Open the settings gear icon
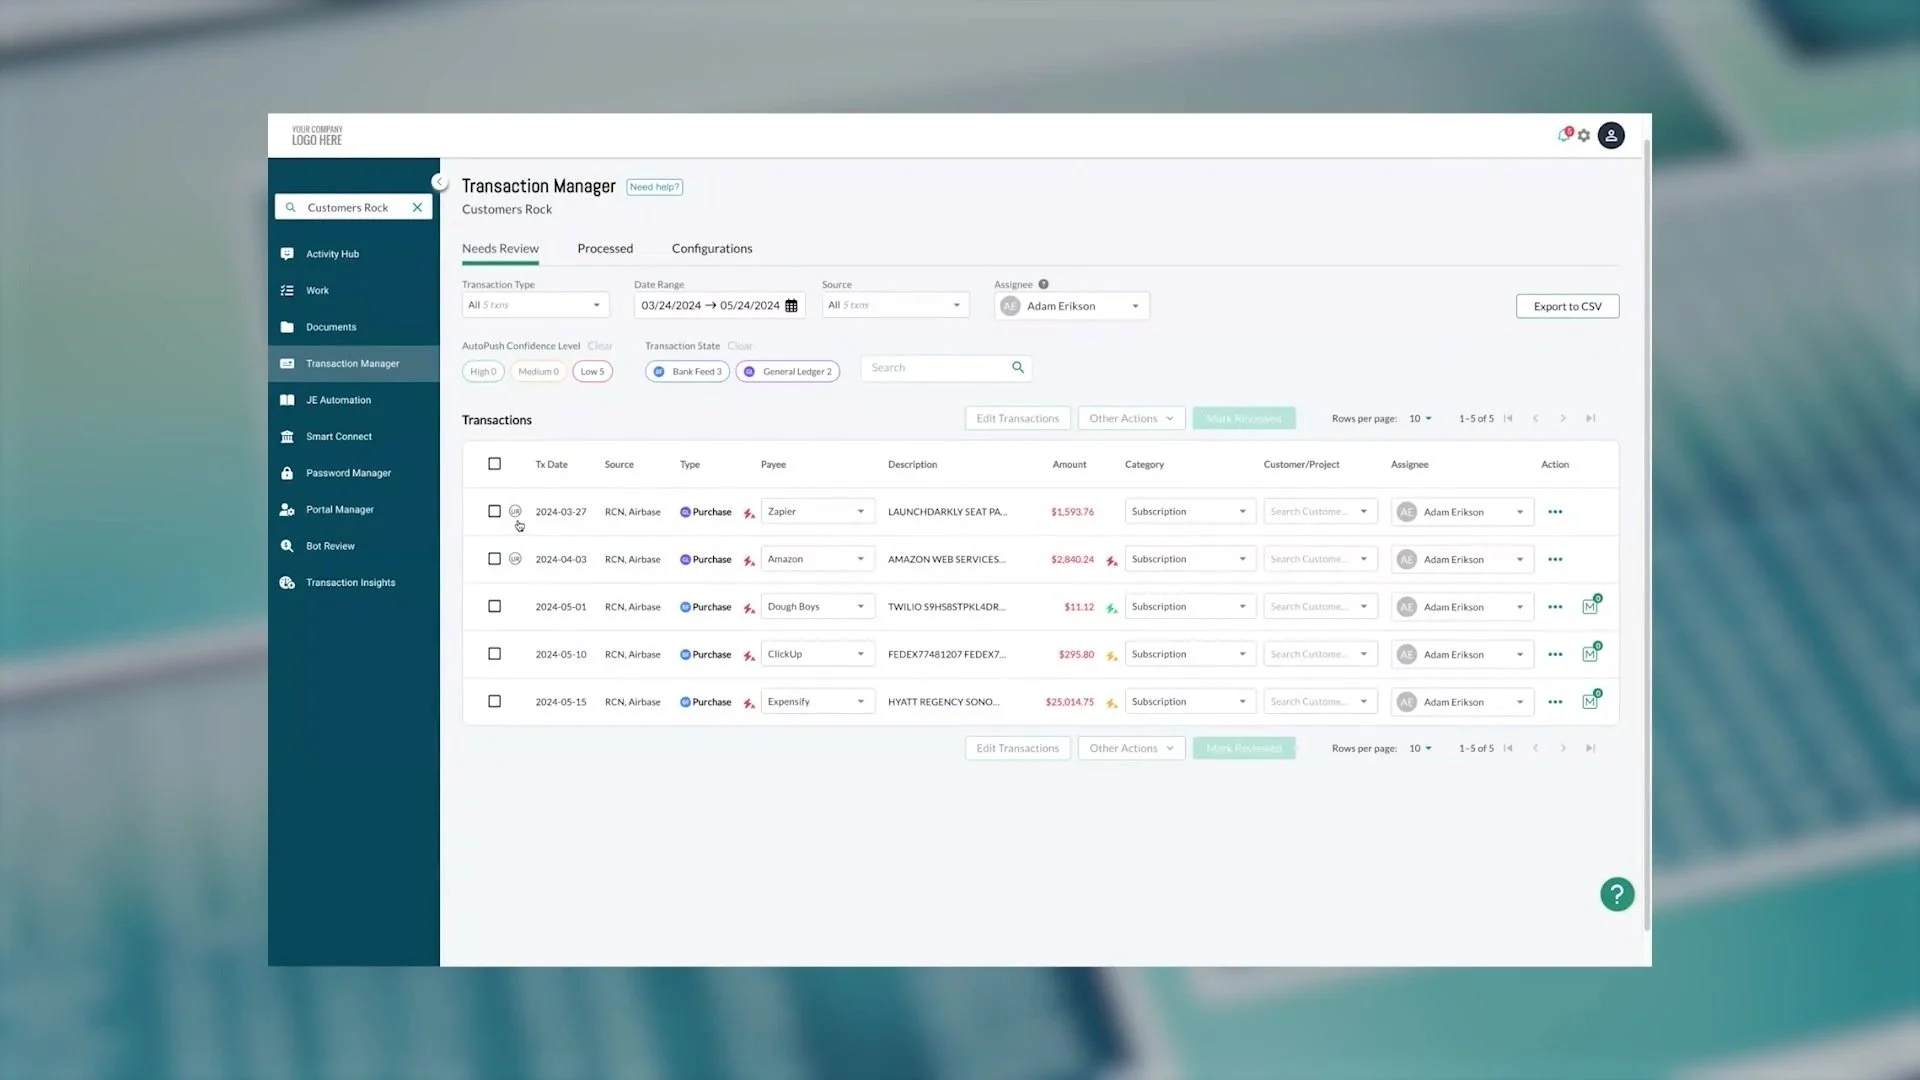Viewport: 1920px width, 1080px height. (x=1584, y=135)
